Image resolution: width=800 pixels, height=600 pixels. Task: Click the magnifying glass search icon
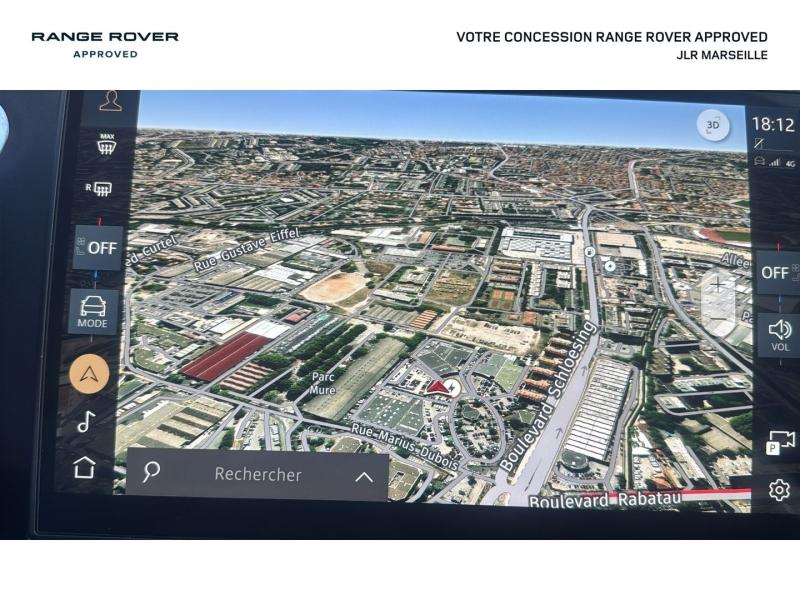point(151,473)
